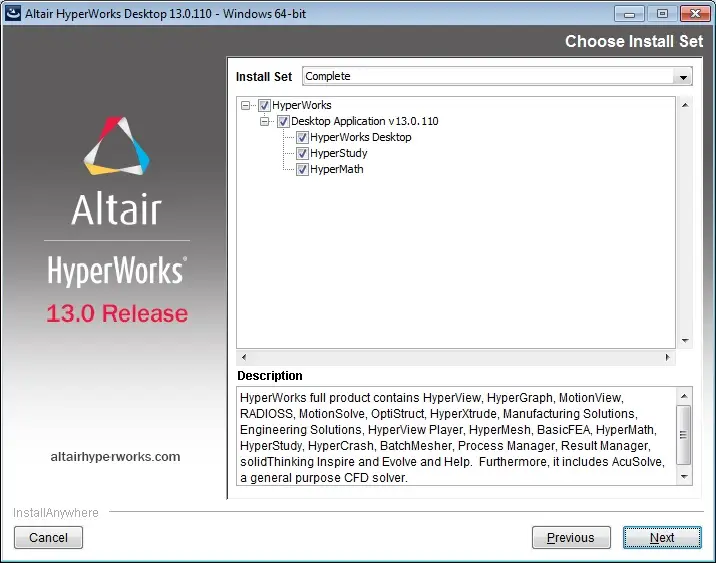Click tree horizontal scroll left arrow

(x=244, y=357)
